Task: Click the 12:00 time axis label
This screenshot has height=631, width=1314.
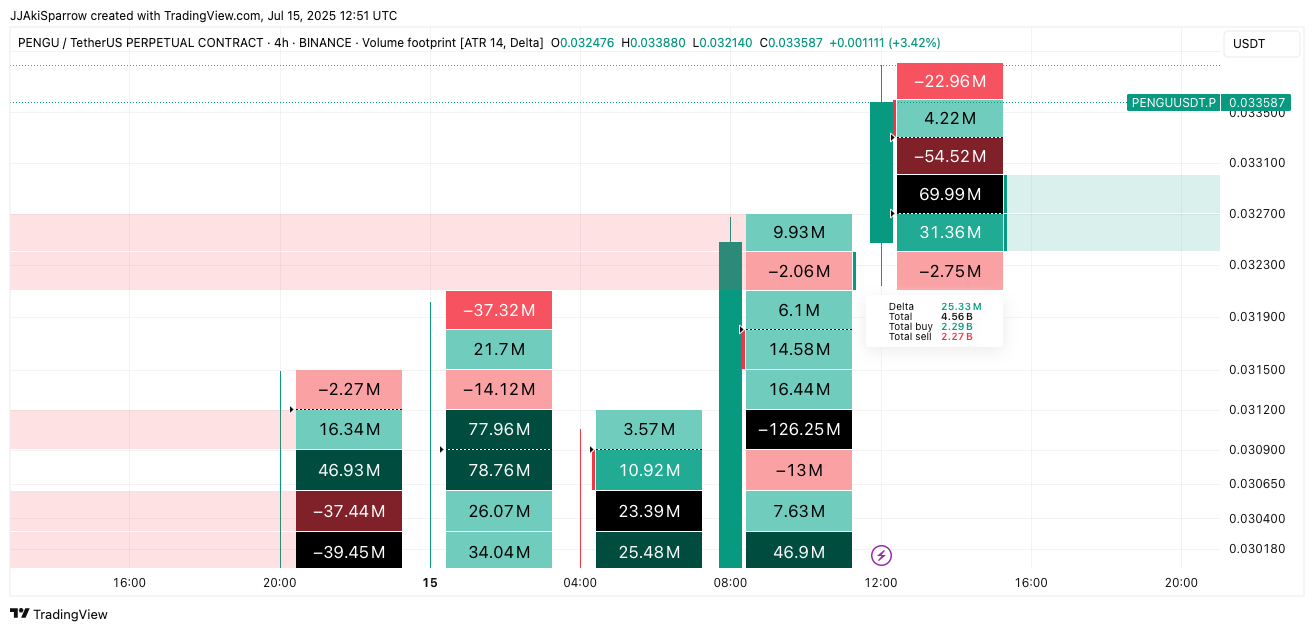Action: (x=880, y=582)
